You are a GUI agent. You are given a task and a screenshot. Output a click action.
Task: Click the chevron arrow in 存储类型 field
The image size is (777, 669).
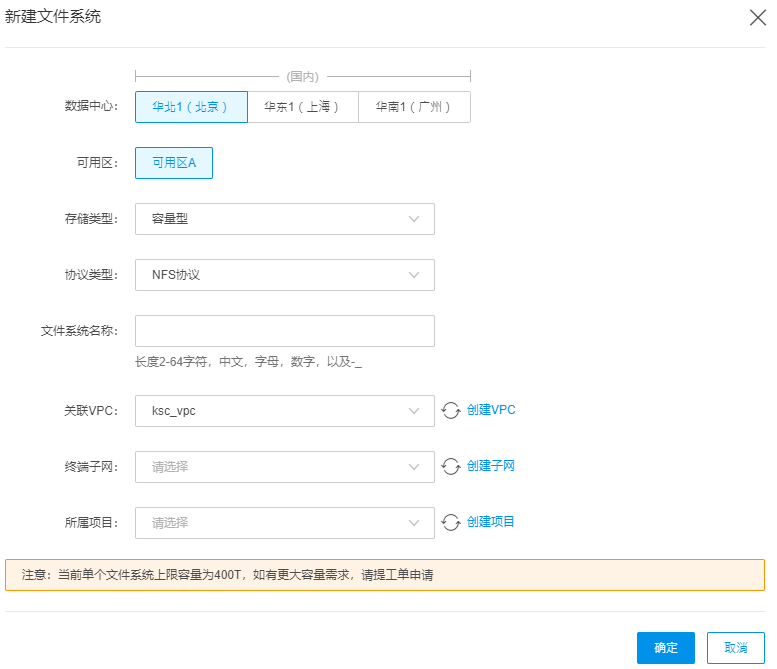414,219
